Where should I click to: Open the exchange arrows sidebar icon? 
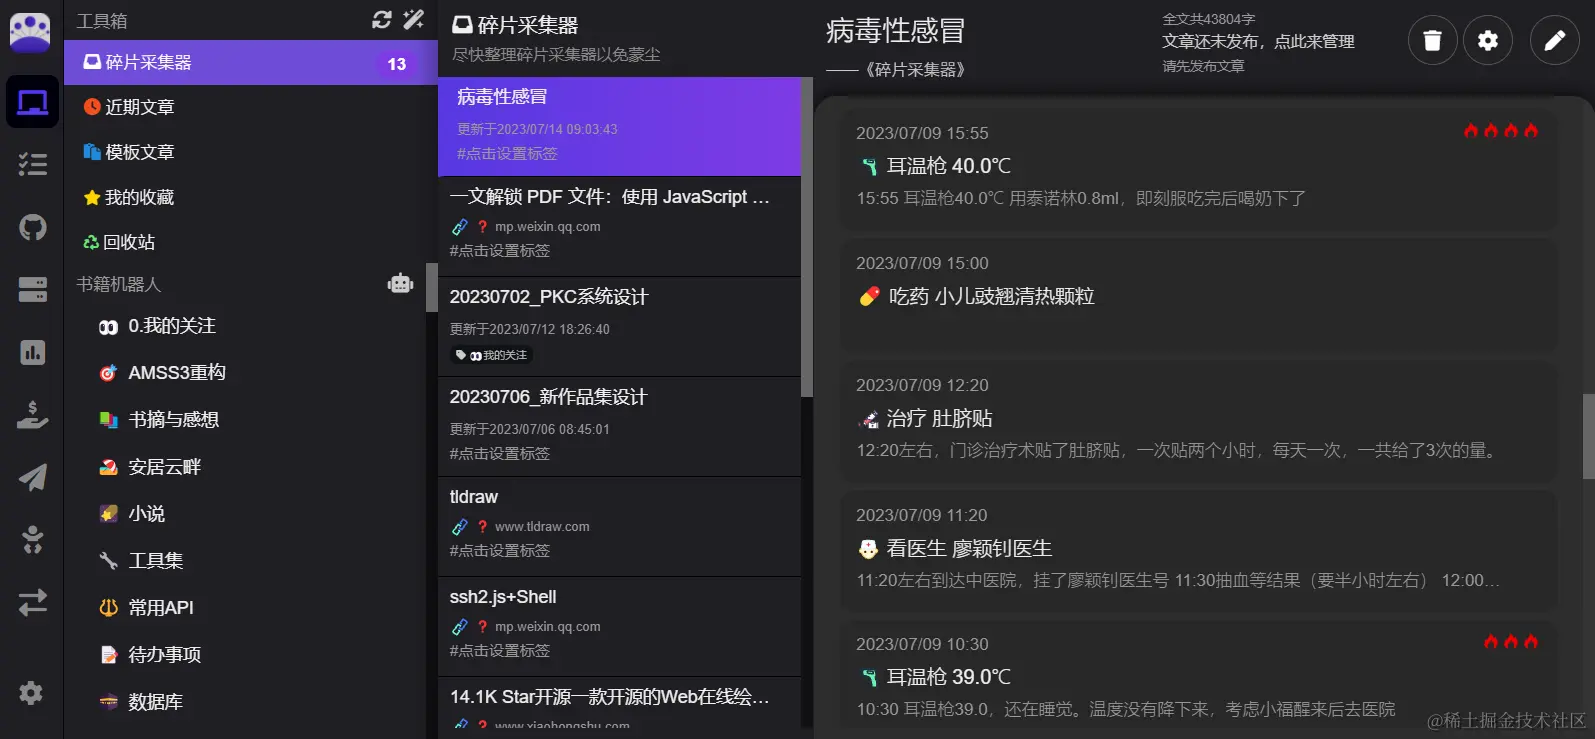click(32, 602)
